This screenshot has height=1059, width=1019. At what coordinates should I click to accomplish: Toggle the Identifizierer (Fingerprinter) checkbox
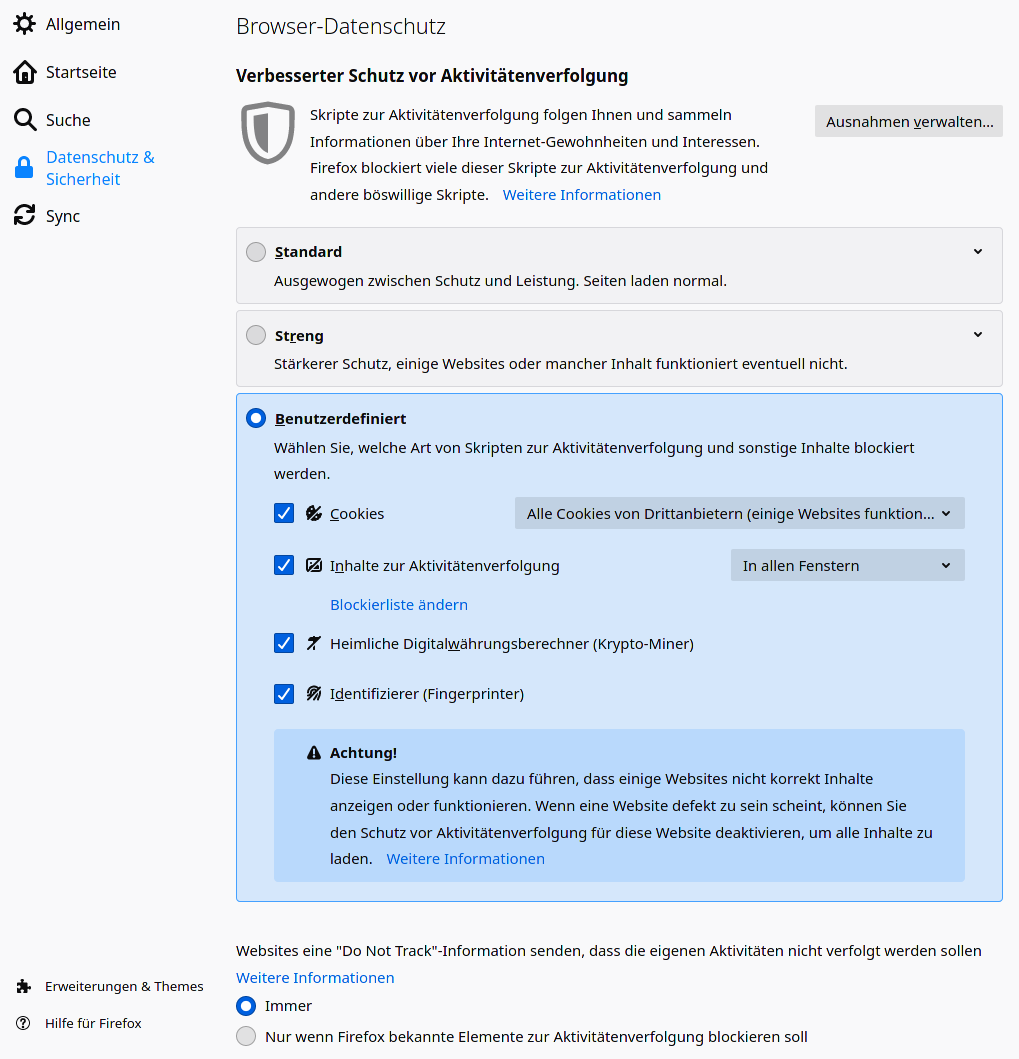[284, 694]
